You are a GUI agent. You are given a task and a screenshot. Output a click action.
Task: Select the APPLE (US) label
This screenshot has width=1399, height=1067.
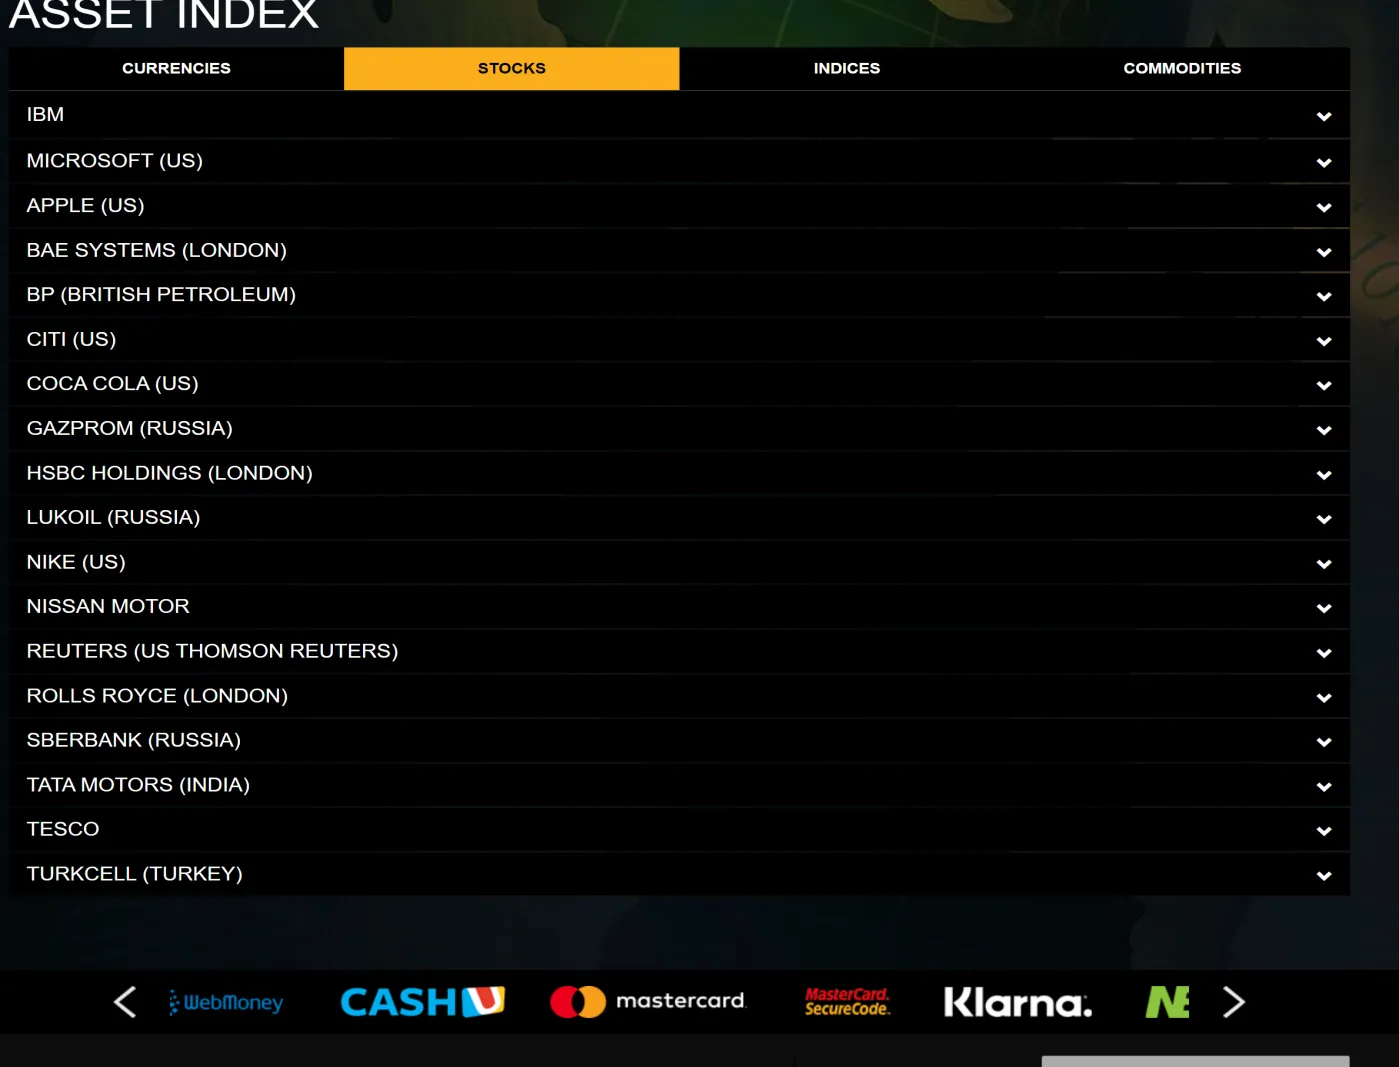[x=86, y=206]
